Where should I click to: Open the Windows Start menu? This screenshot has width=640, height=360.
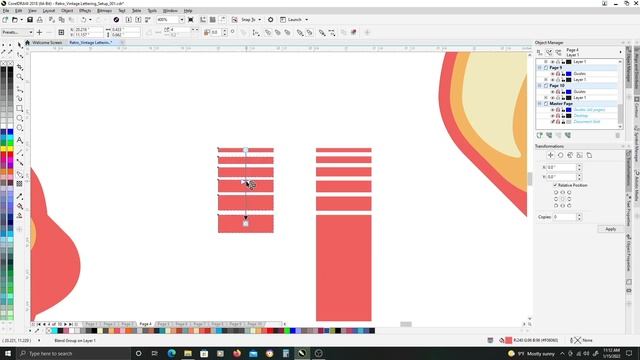point(8,353)
